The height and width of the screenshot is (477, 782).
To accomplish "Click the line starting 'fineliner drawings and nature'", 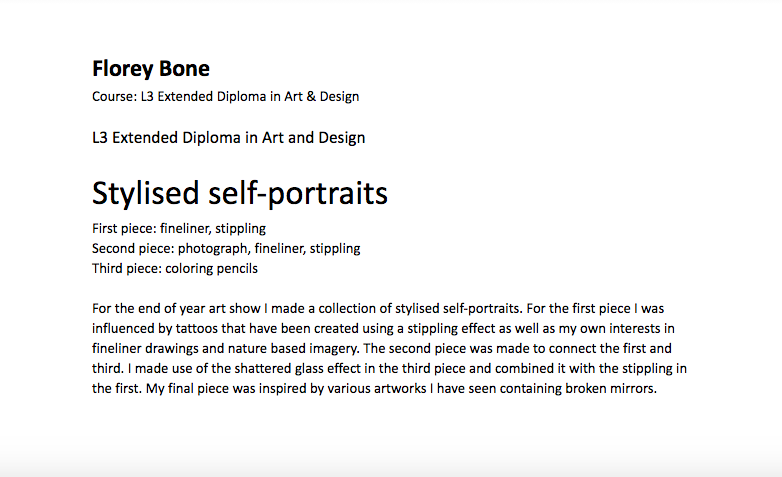I will pos(382,348).
